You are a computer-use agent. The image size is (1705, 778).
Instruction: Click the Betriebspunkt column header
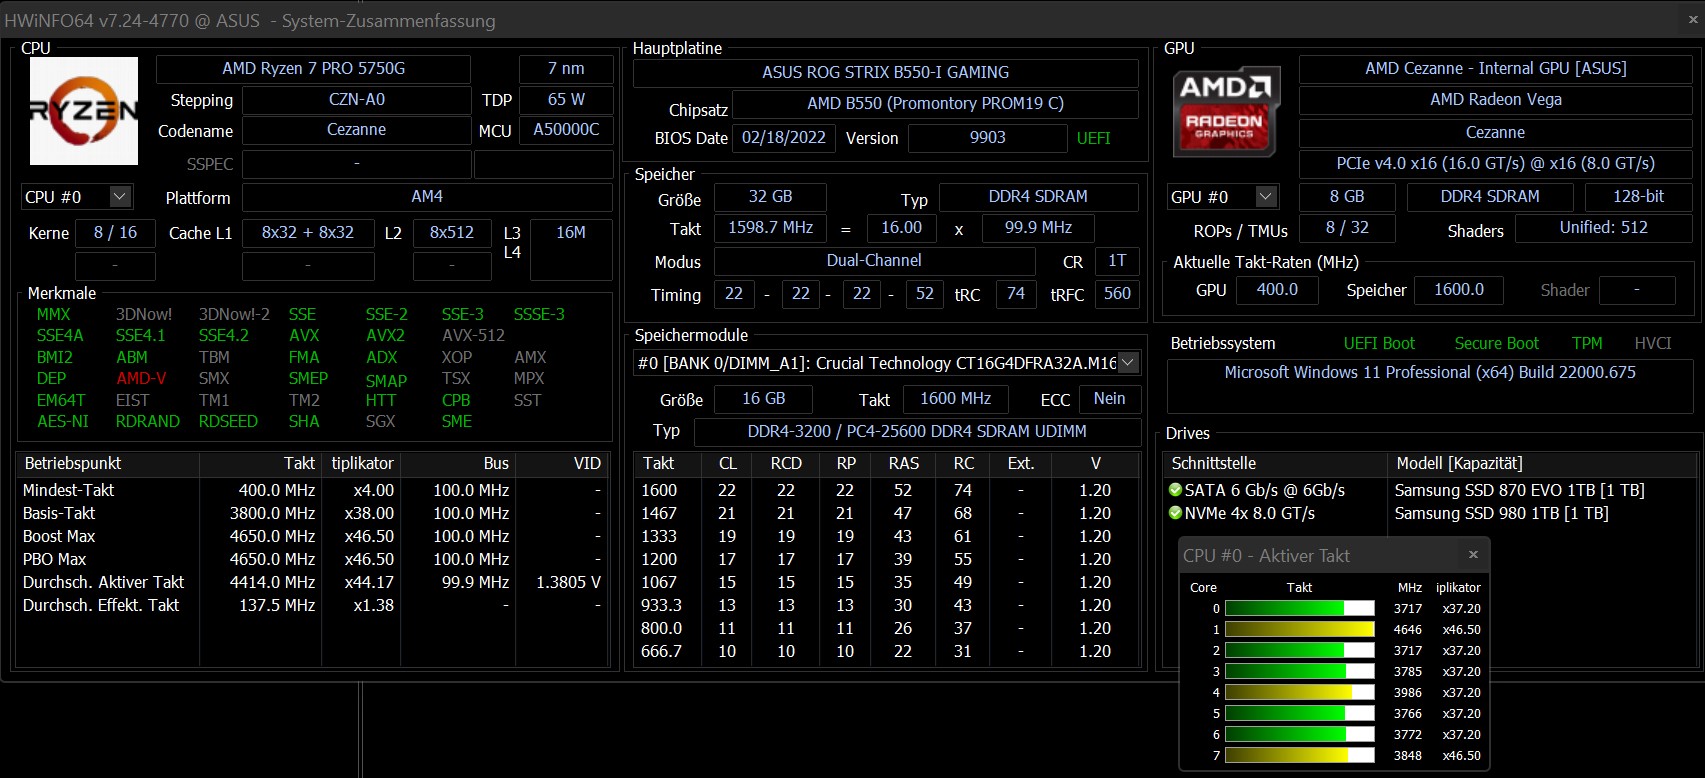point(108,464)
